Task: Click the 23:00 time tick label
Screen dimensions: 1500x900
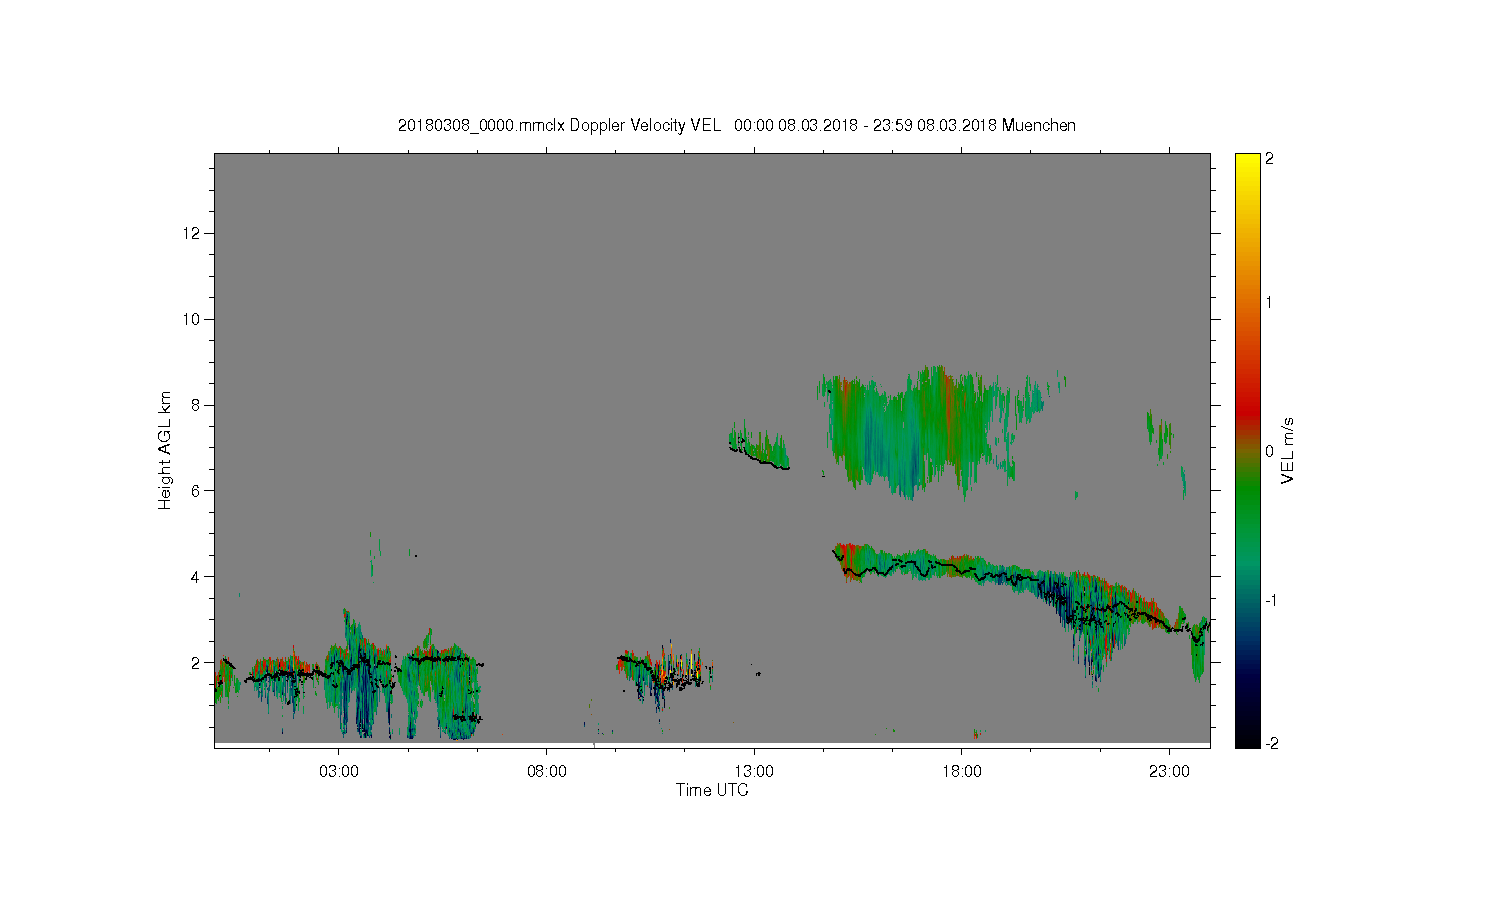Action: (x=1170, y=772)
